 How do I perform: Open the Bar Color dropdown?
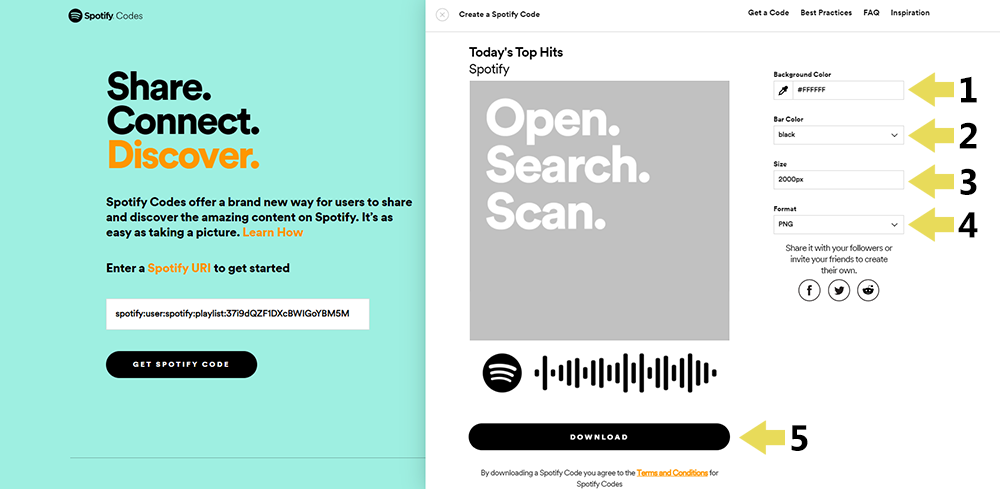coord(839,135)
